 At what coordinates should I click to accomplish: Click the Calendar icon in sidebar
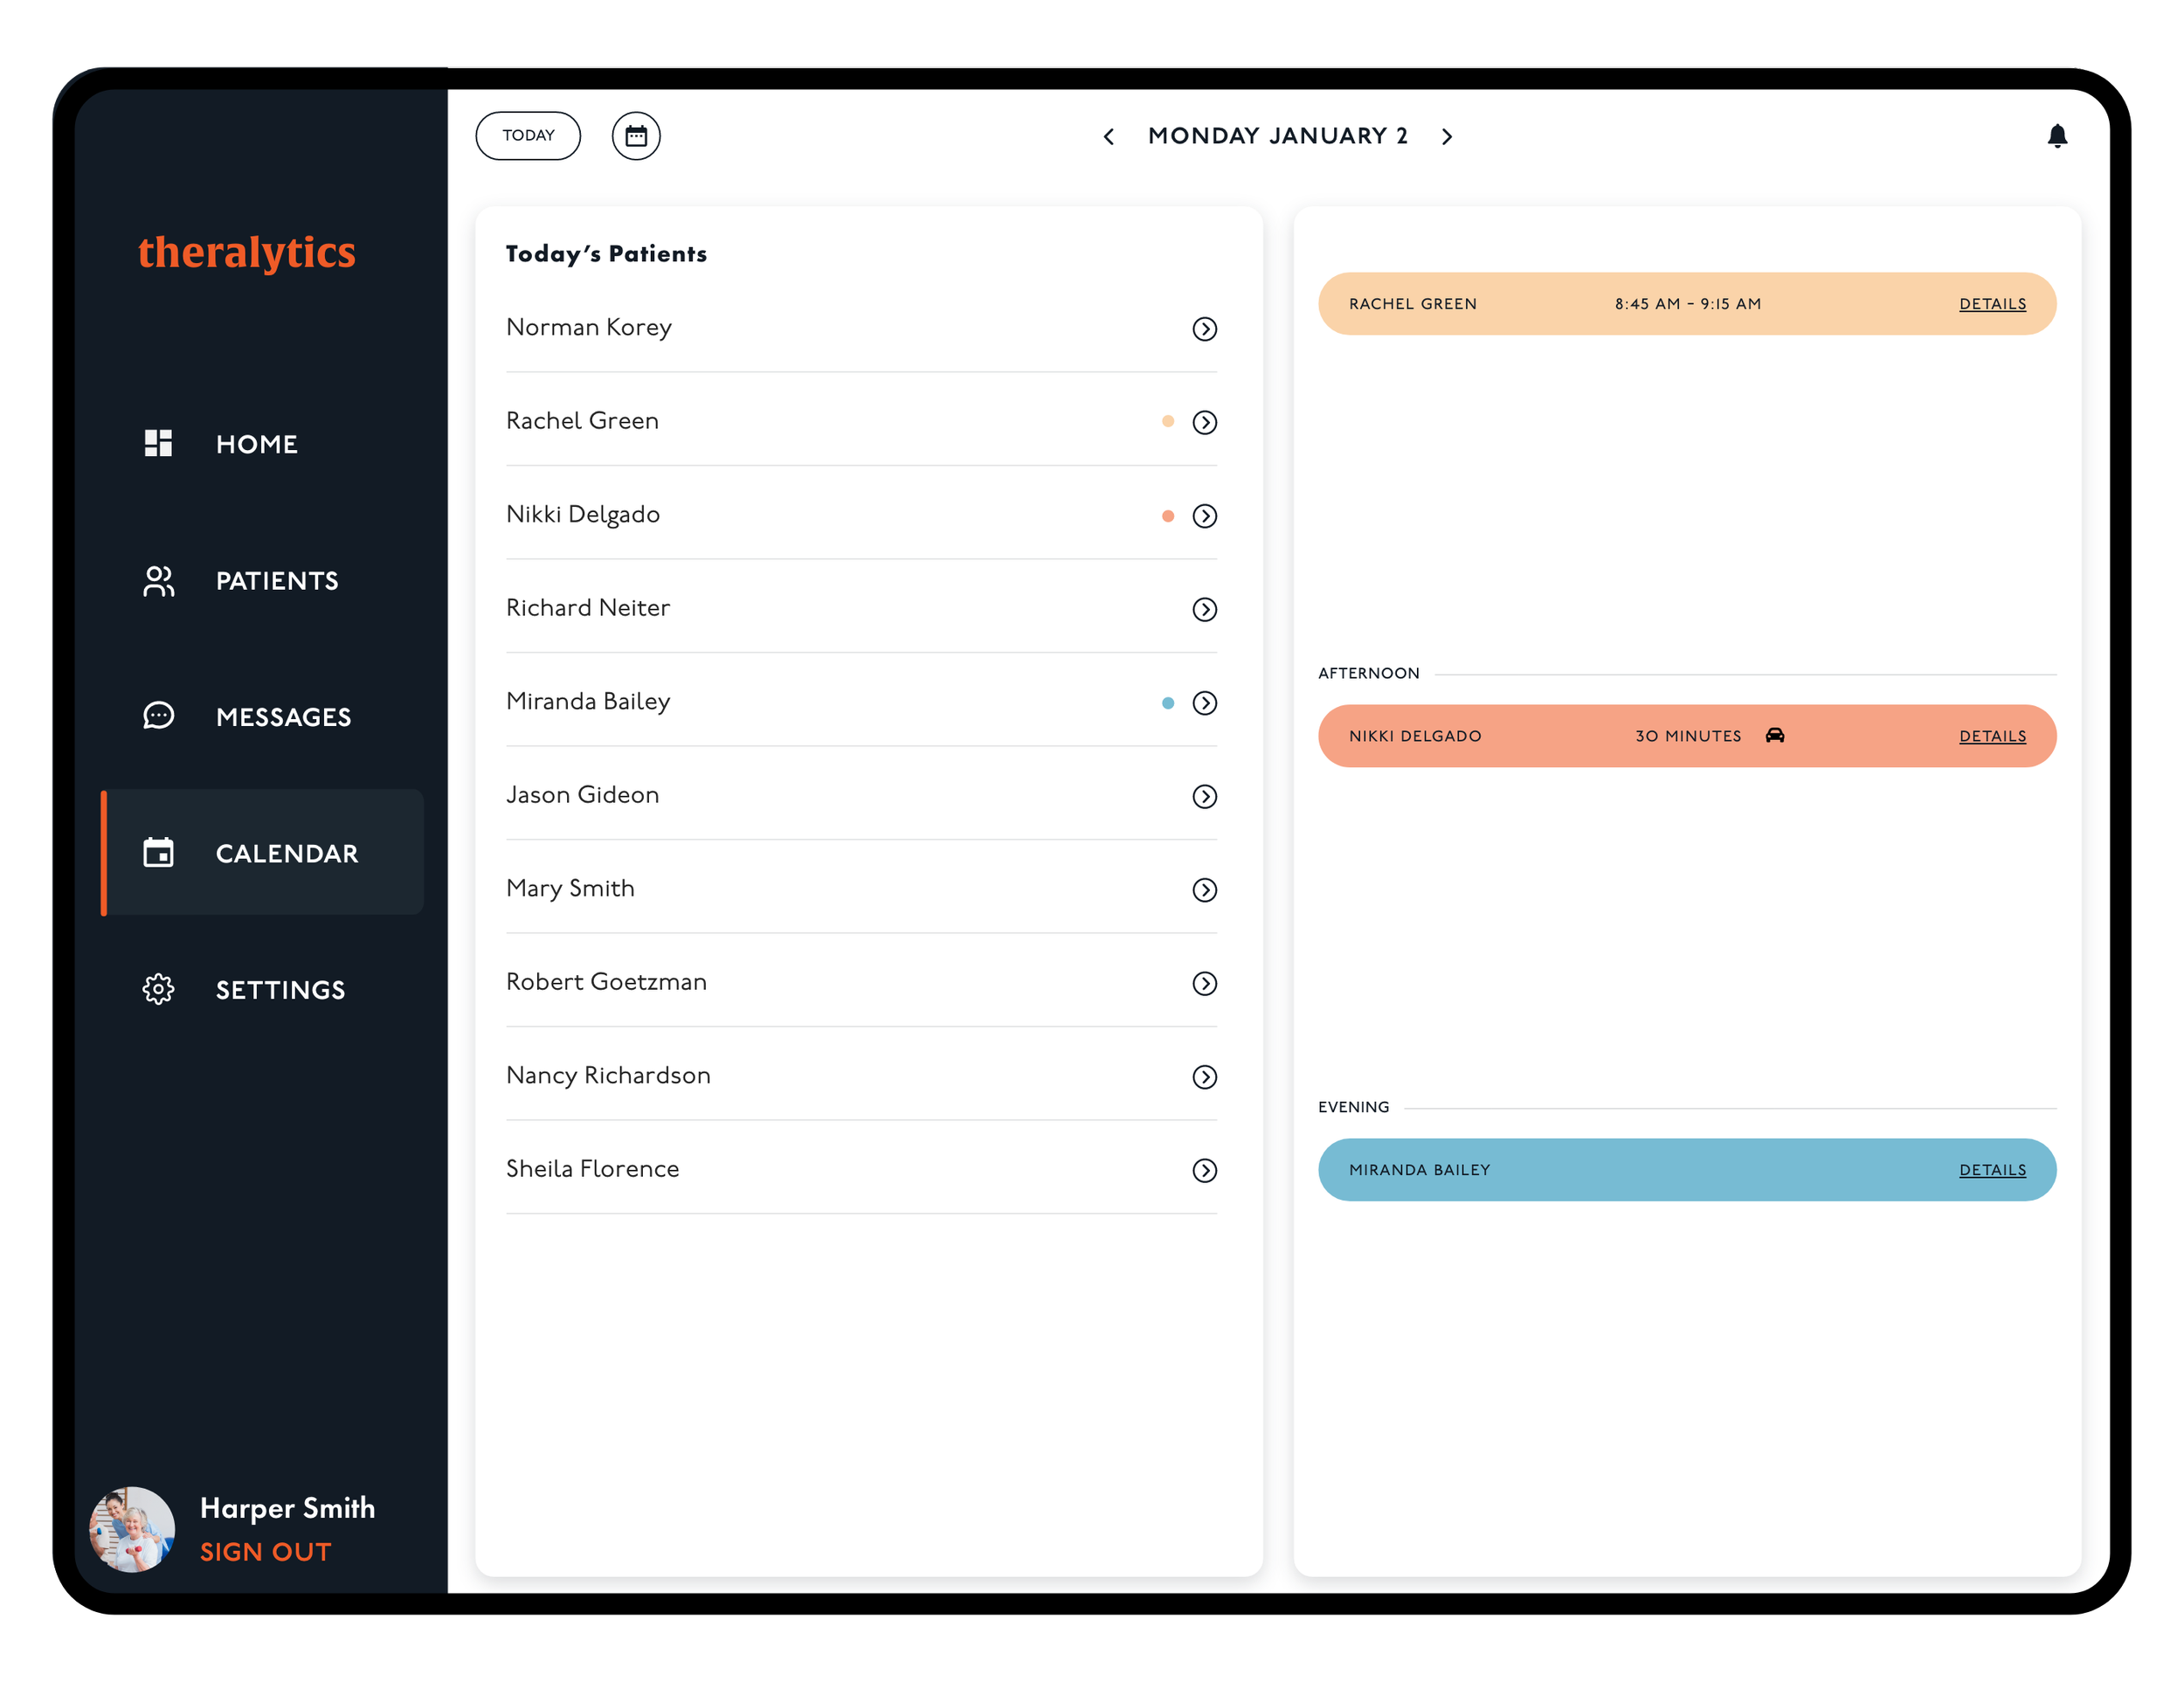click(x=158, y=853)
